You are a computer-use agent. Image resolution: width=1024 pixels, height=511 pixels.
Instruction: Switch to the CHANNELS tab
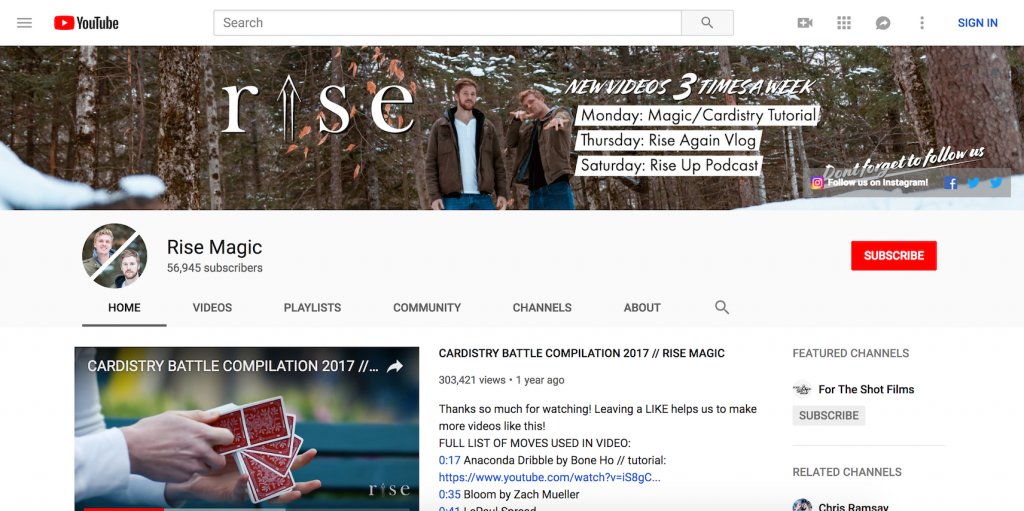coord(542,308)
